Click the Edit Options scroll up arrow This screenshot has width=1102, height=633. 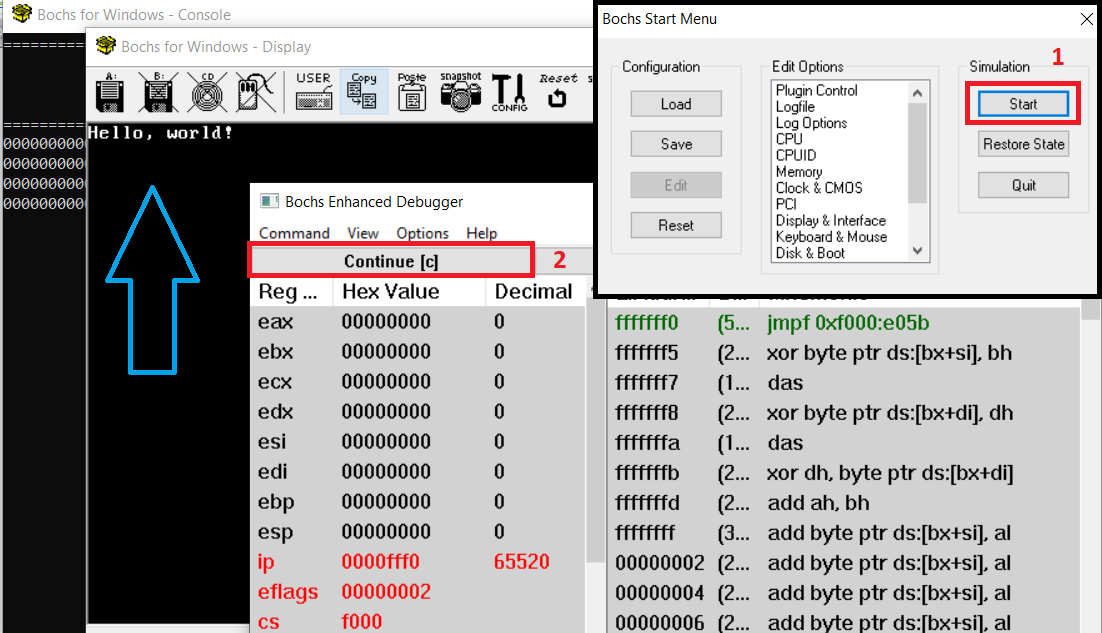coord(917,93)
